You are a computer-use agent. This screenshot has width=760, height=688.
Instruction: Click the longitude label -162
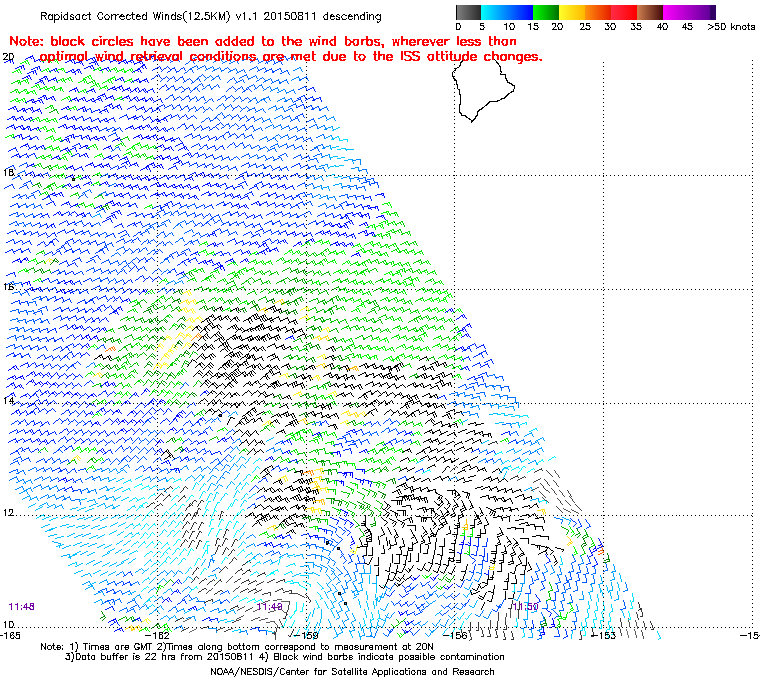[x=158, y=635]
